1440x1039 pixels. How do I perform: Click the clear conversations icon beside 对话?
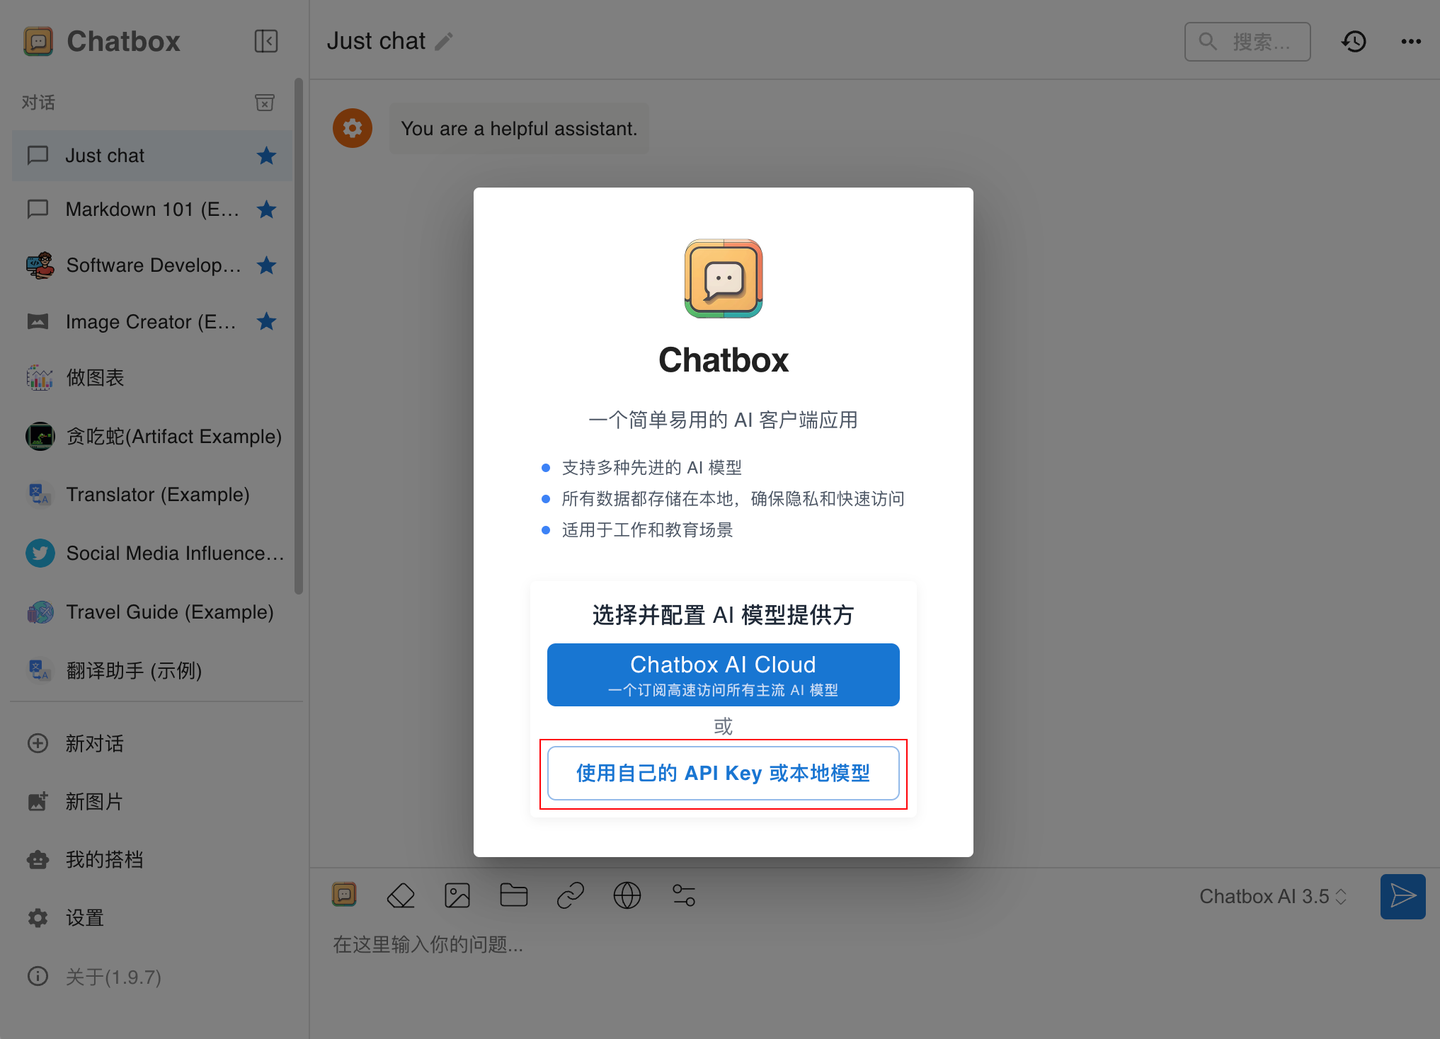point(264,102)
